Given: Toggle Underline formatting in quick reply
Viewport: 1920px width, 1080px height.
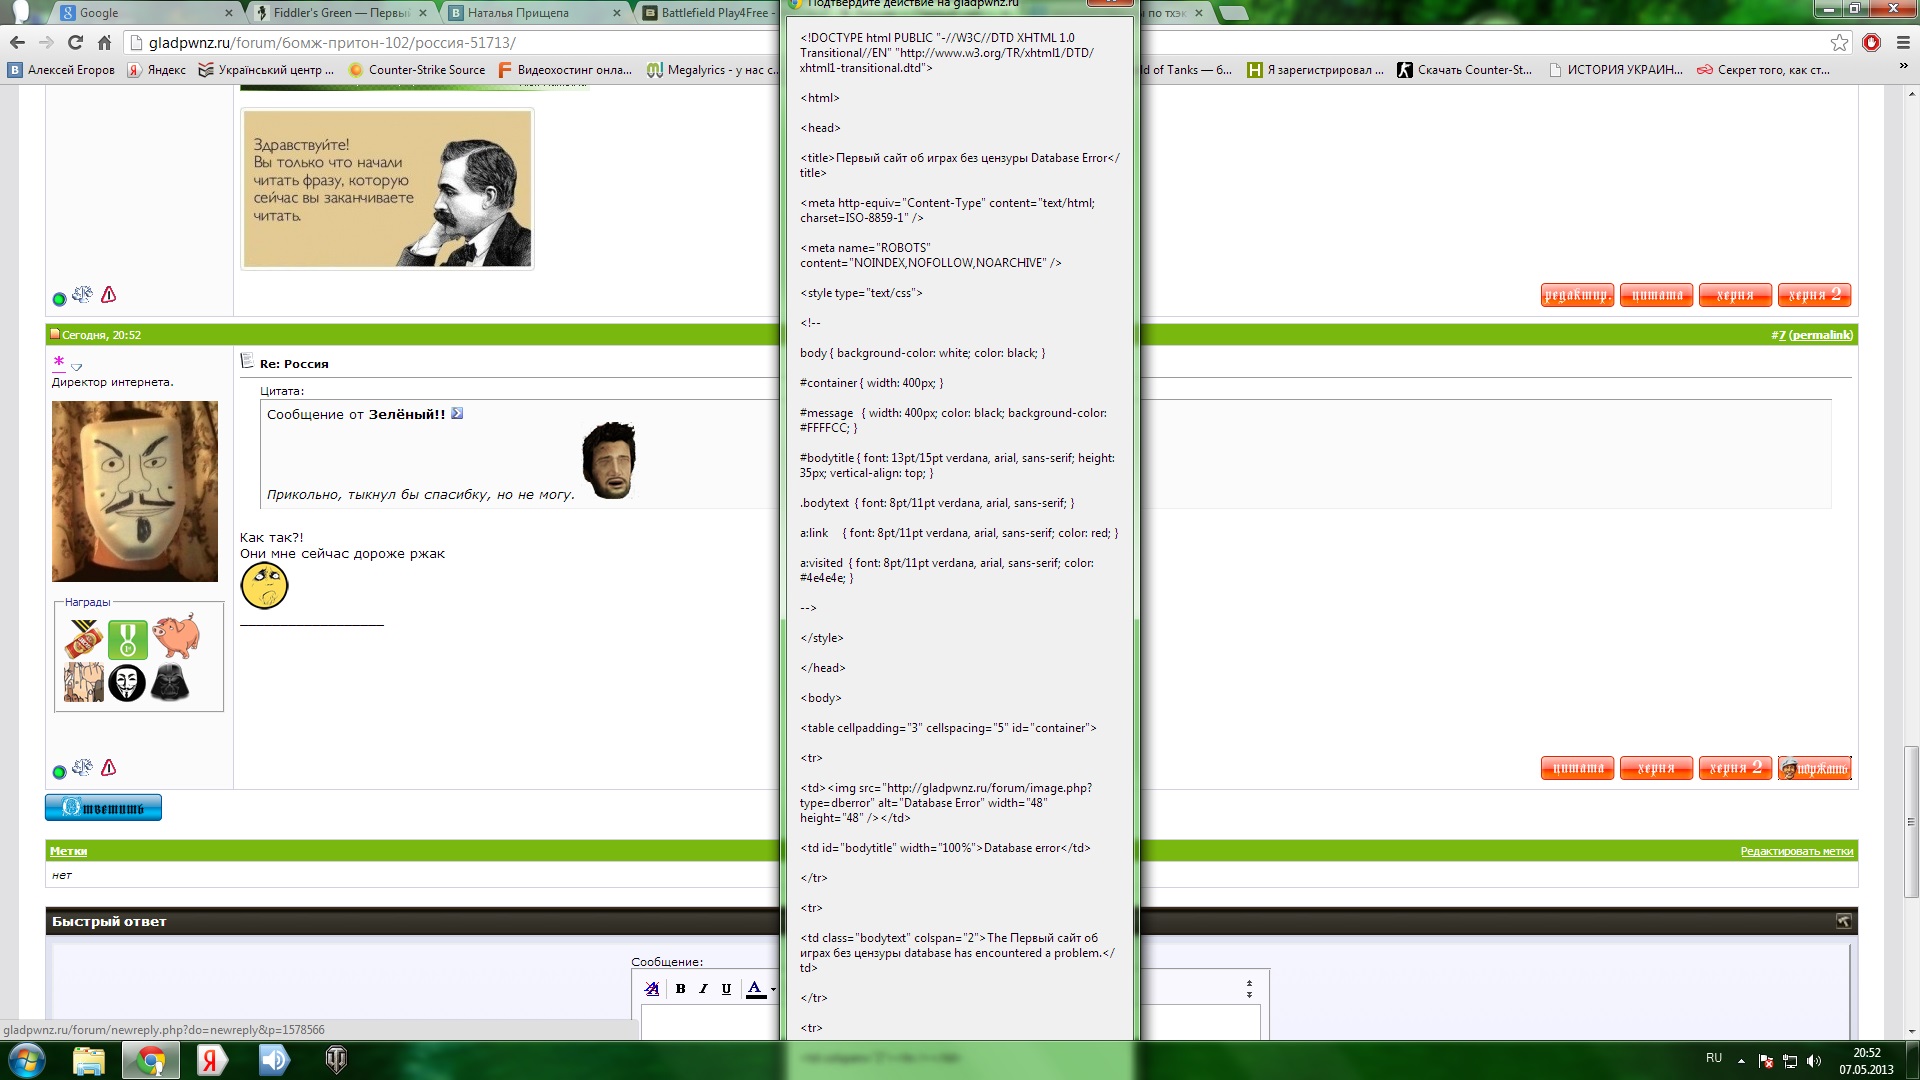Looking at the screenshot, I should [x=726, y=989].
